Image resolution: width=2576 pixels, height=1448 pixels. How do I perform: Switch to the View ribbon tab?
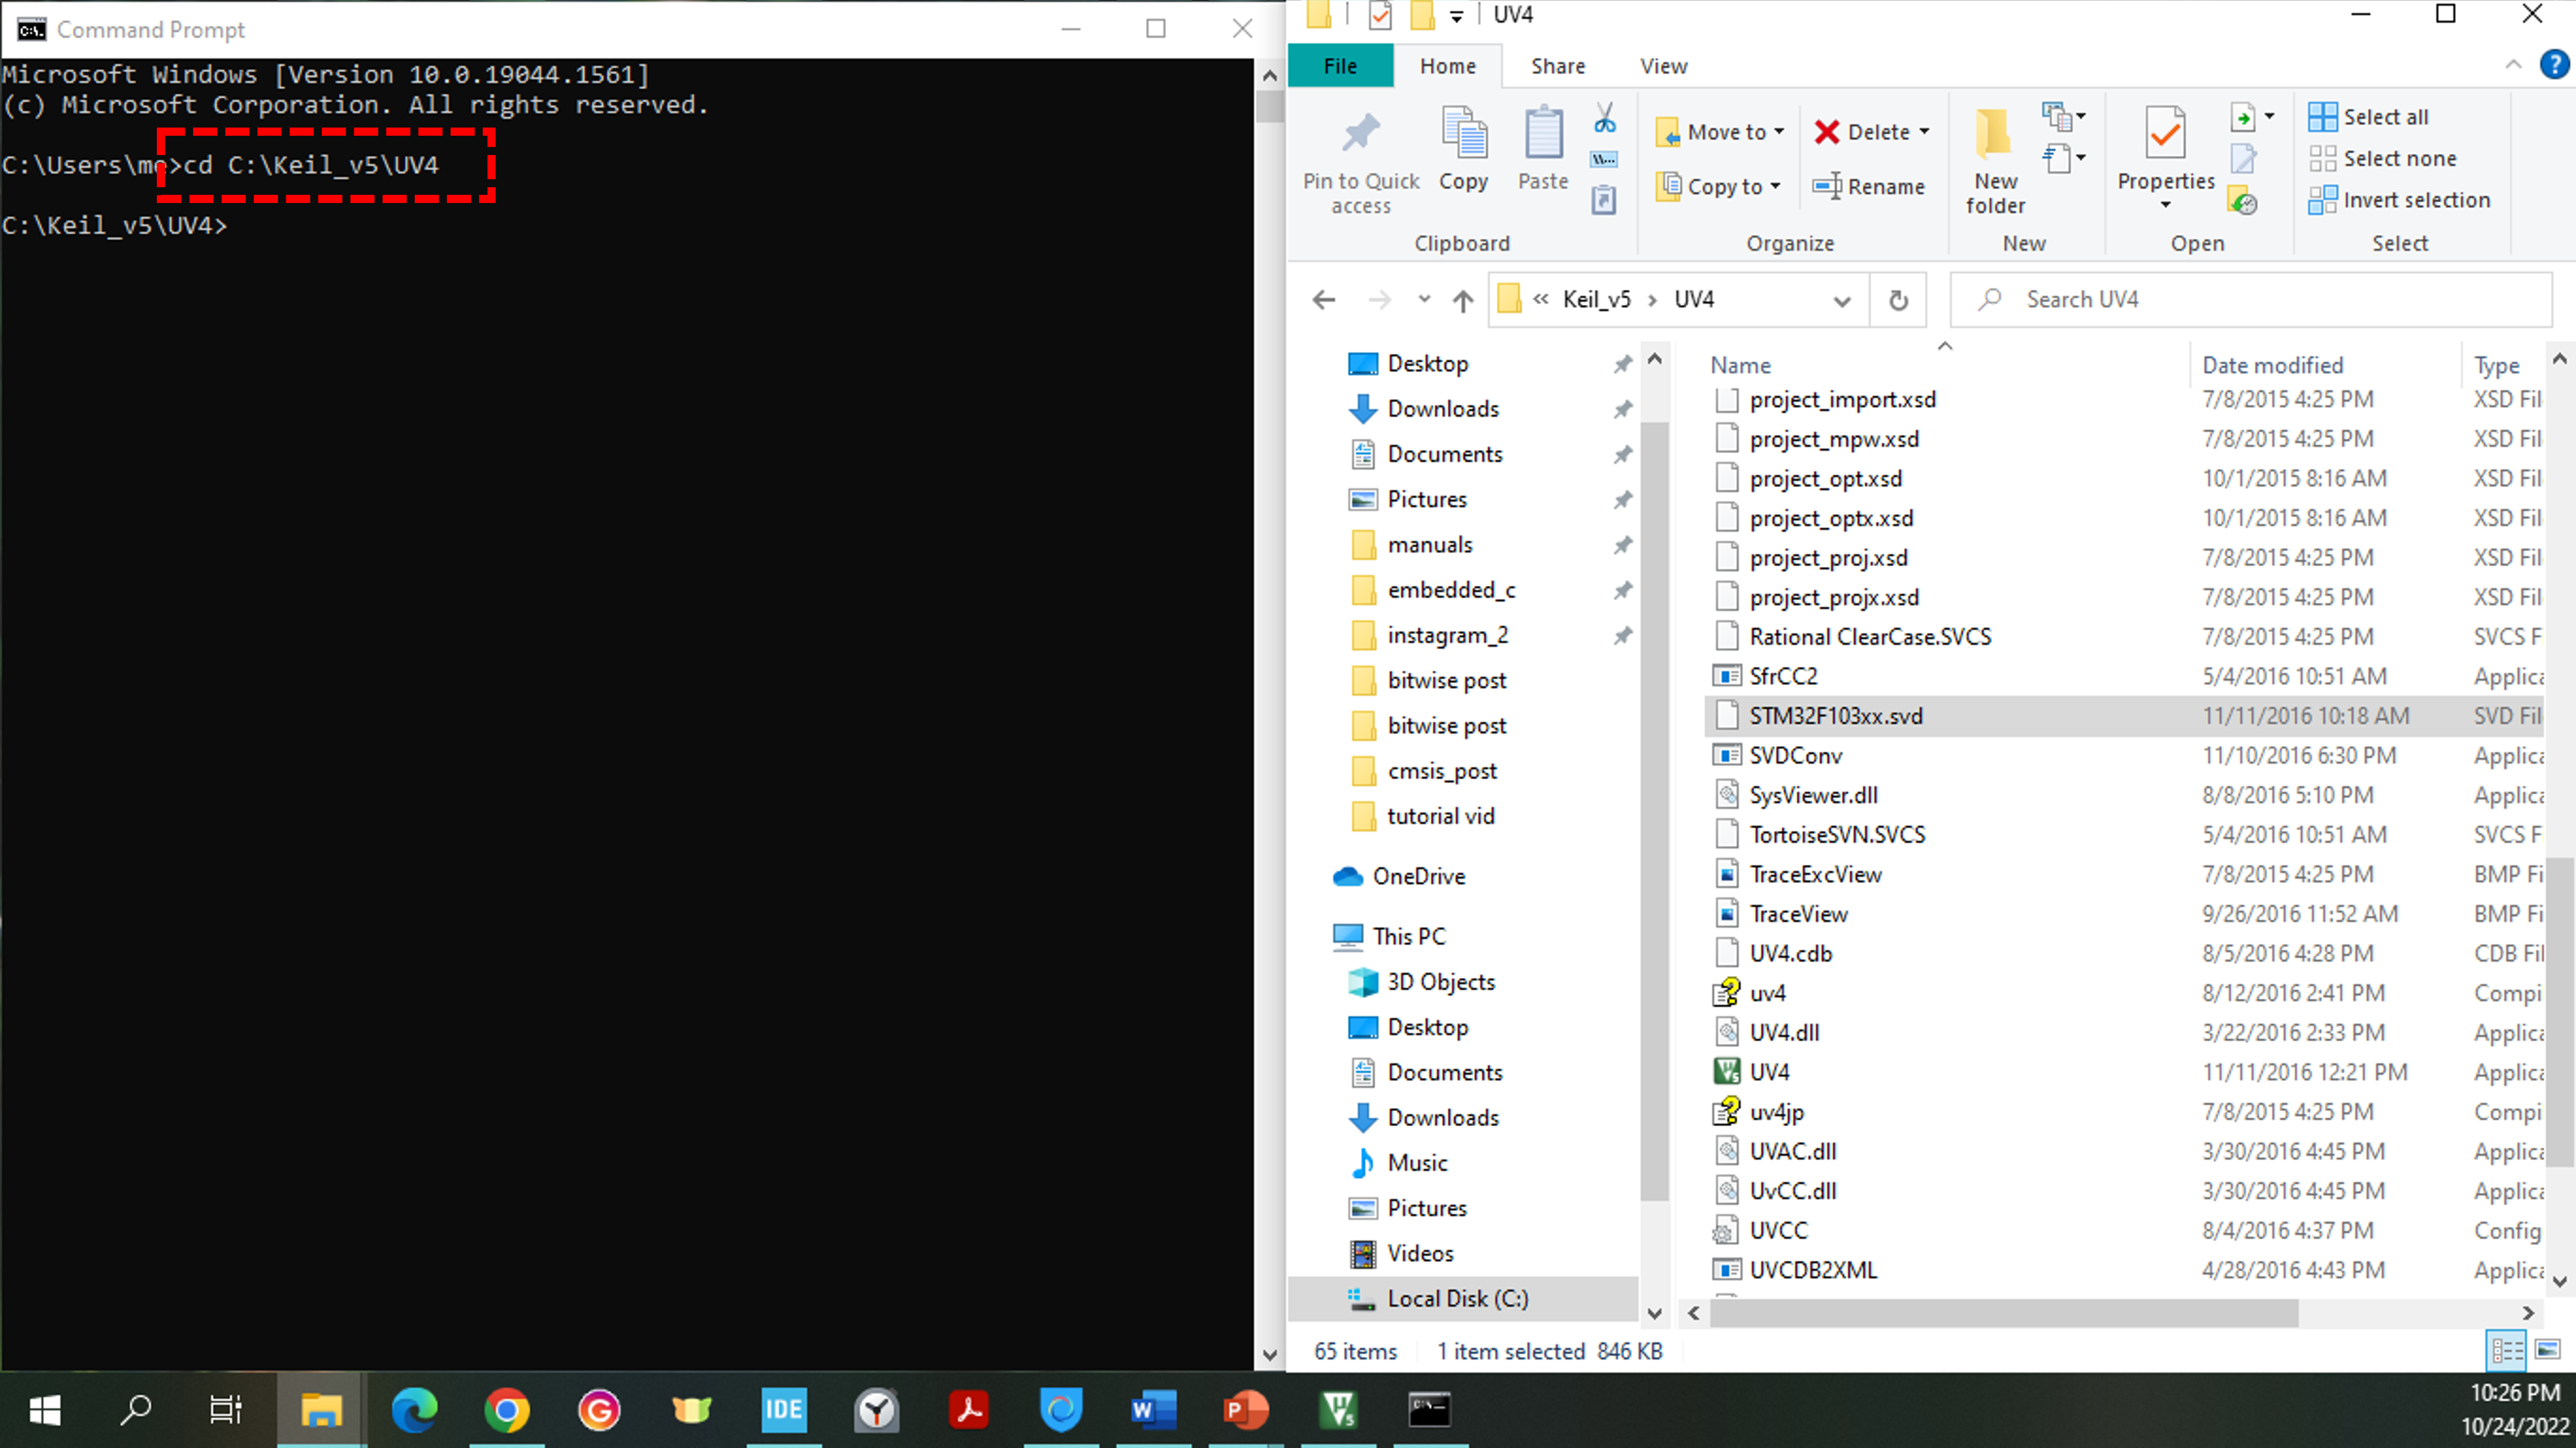click(1664, 66)
